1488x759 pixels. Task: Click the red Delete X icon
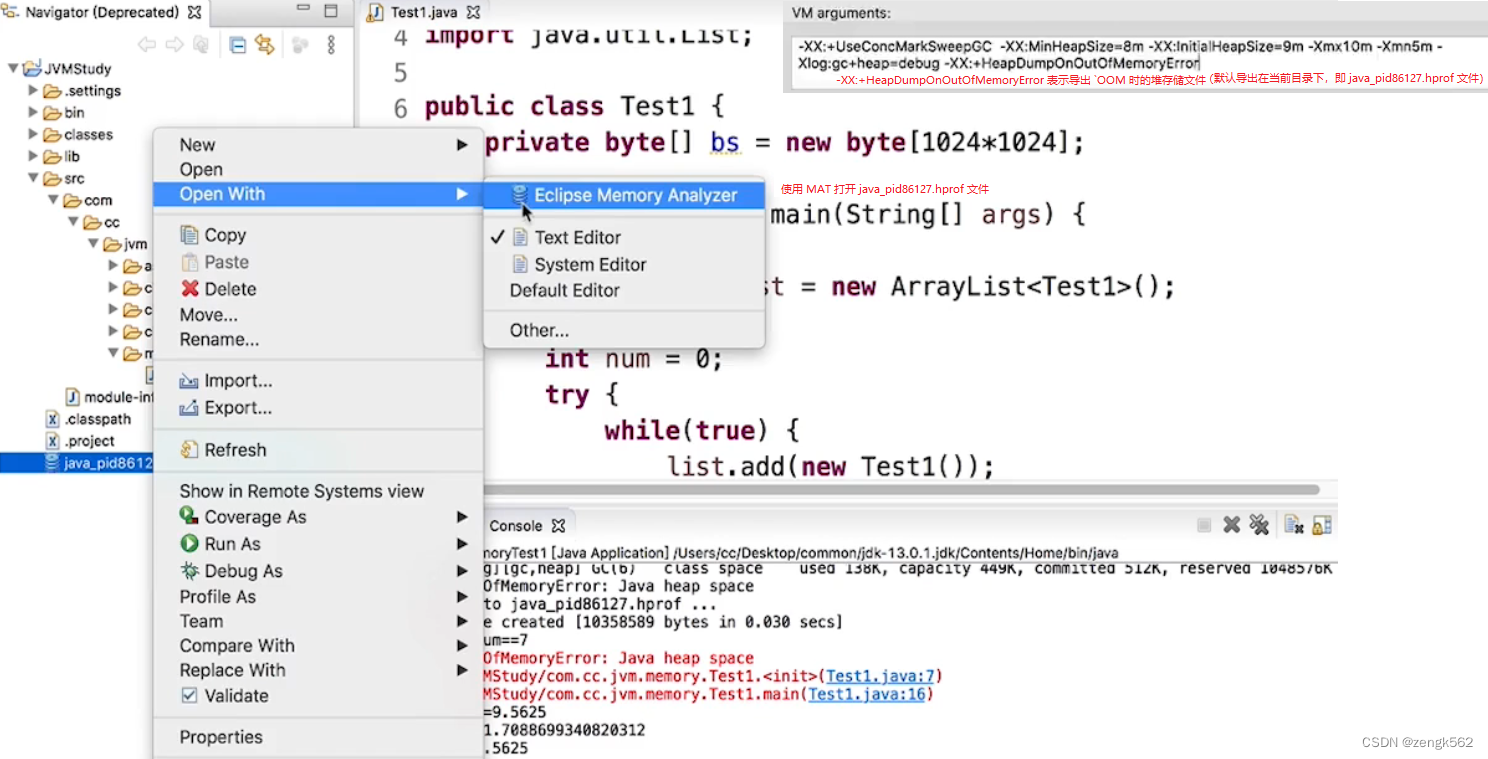pos(189,289)
